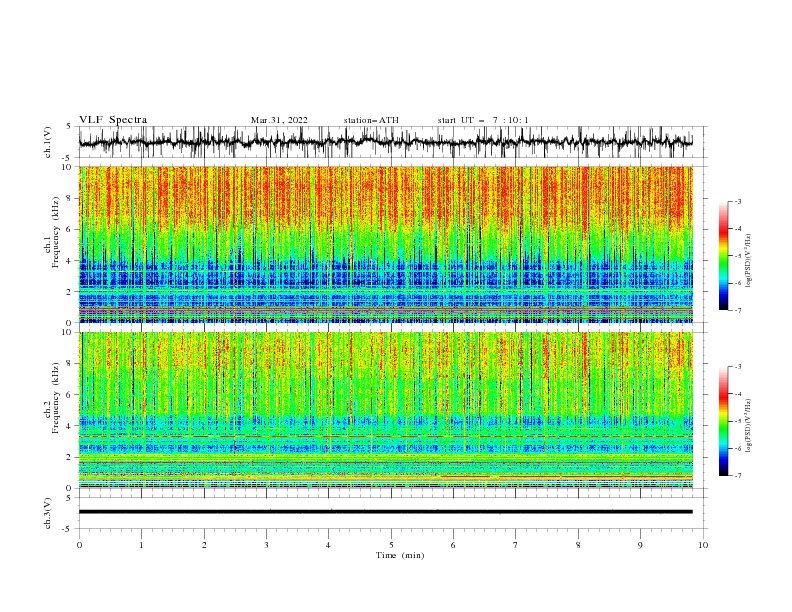Screen dimensions: 792x612
Task: Click time axis tick label 10
Action: 703,545
